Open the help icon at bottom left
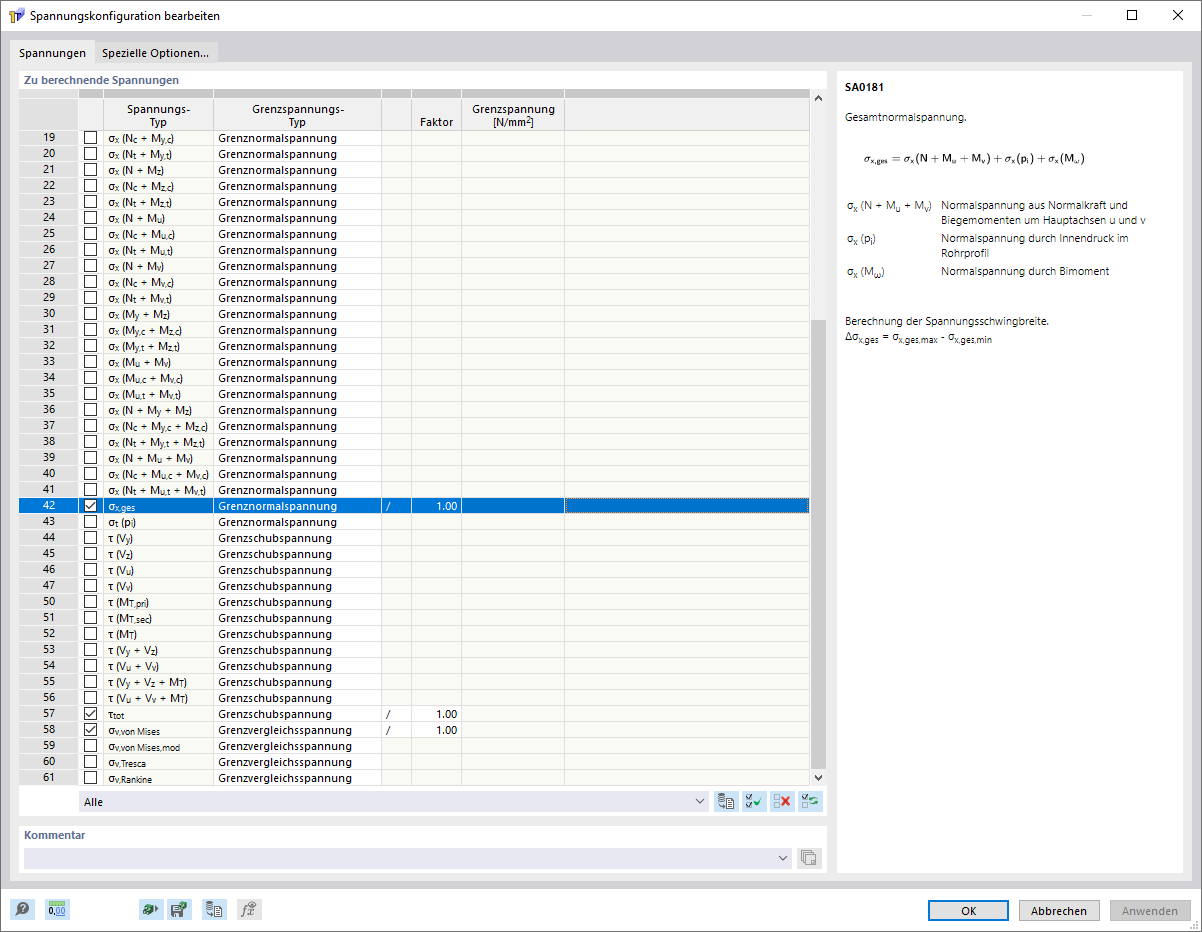 [22, 909]
